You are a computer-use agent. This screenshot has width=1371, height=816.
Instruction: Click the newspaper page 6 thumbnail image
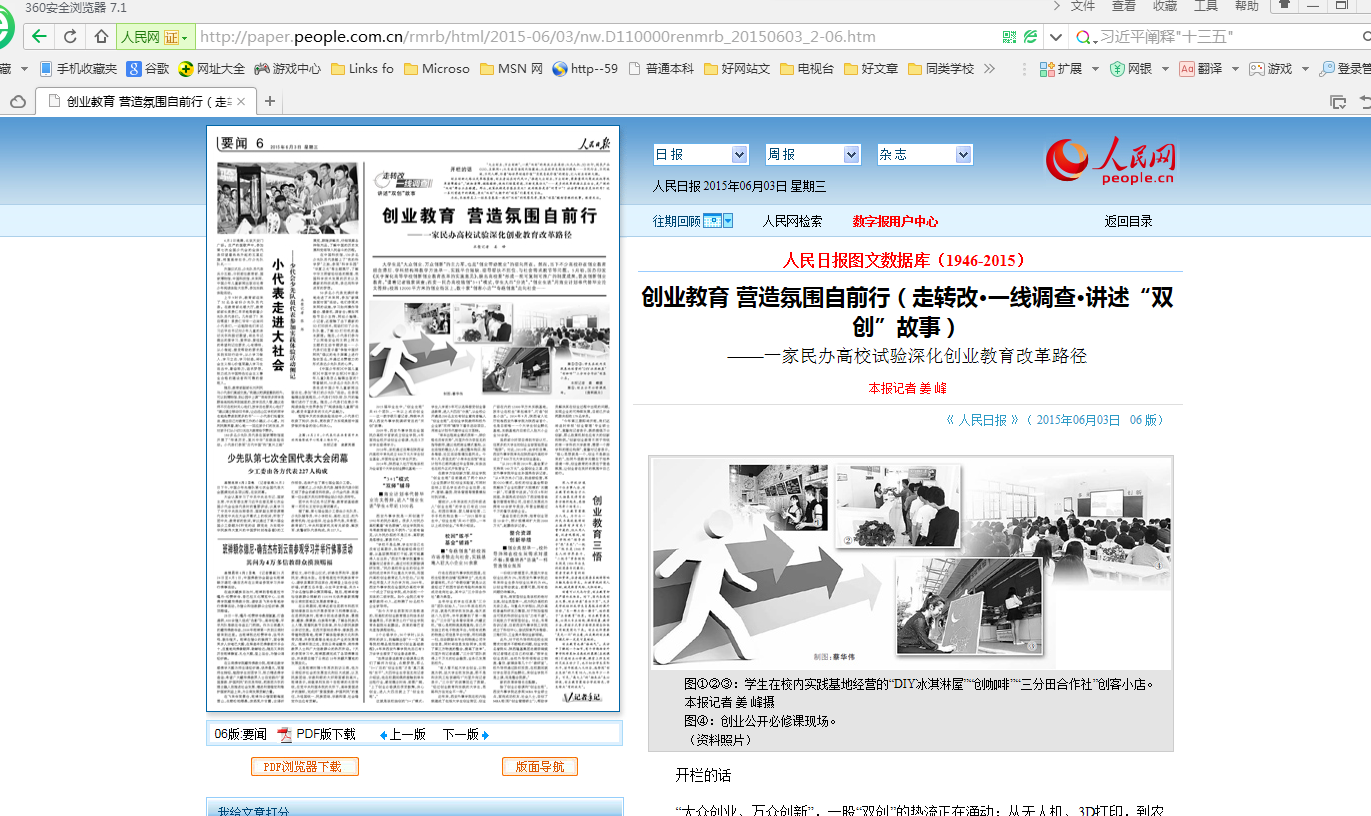[413, 419]
